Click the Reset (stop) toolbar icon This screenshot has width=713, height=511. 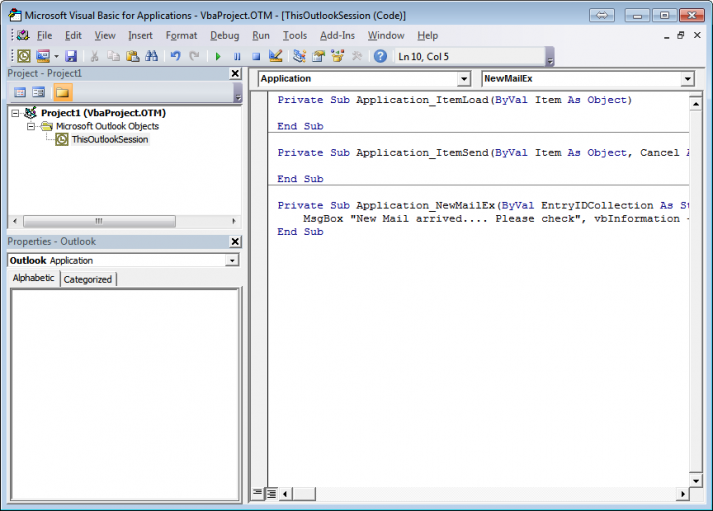click(255, 57)
